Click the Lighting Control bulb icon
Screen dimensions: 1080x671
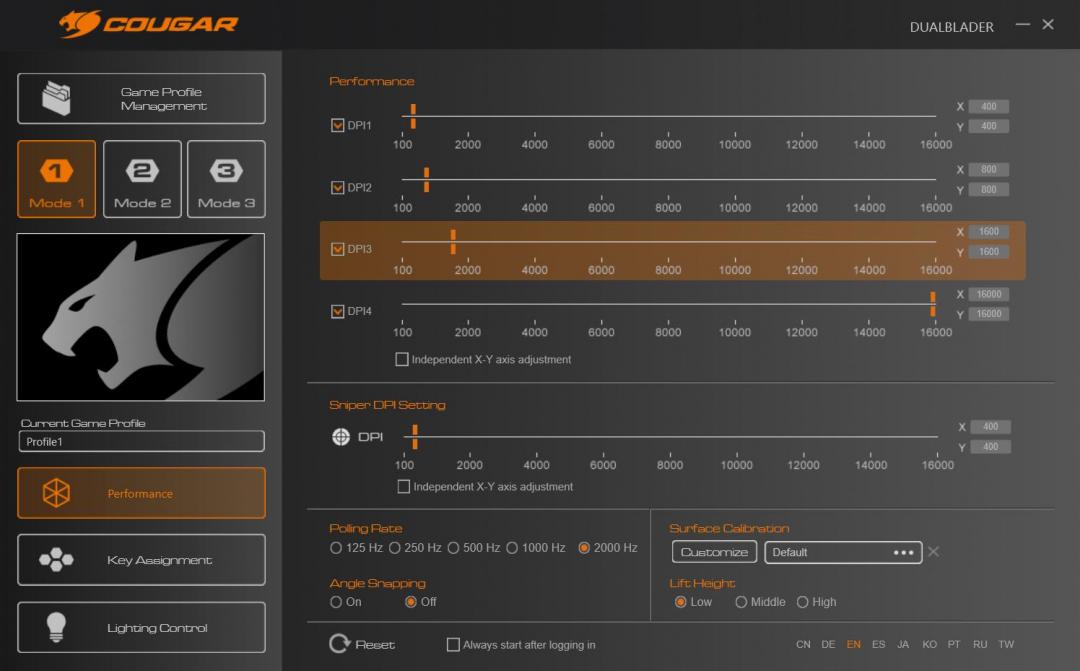click(56, 627)
